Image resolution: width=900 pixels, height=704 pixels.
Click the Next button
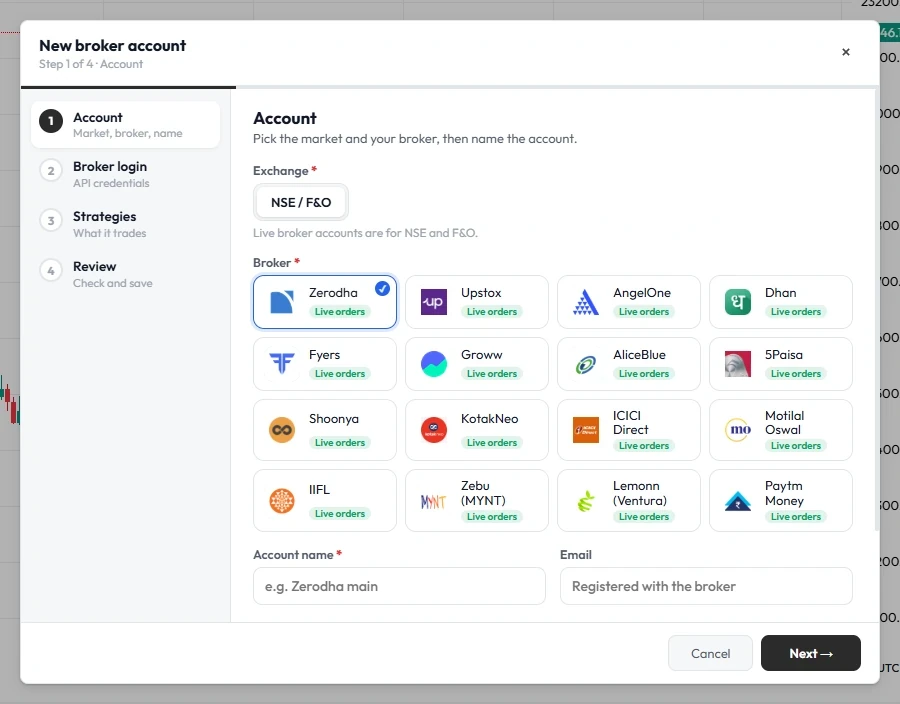coord(810,653)
